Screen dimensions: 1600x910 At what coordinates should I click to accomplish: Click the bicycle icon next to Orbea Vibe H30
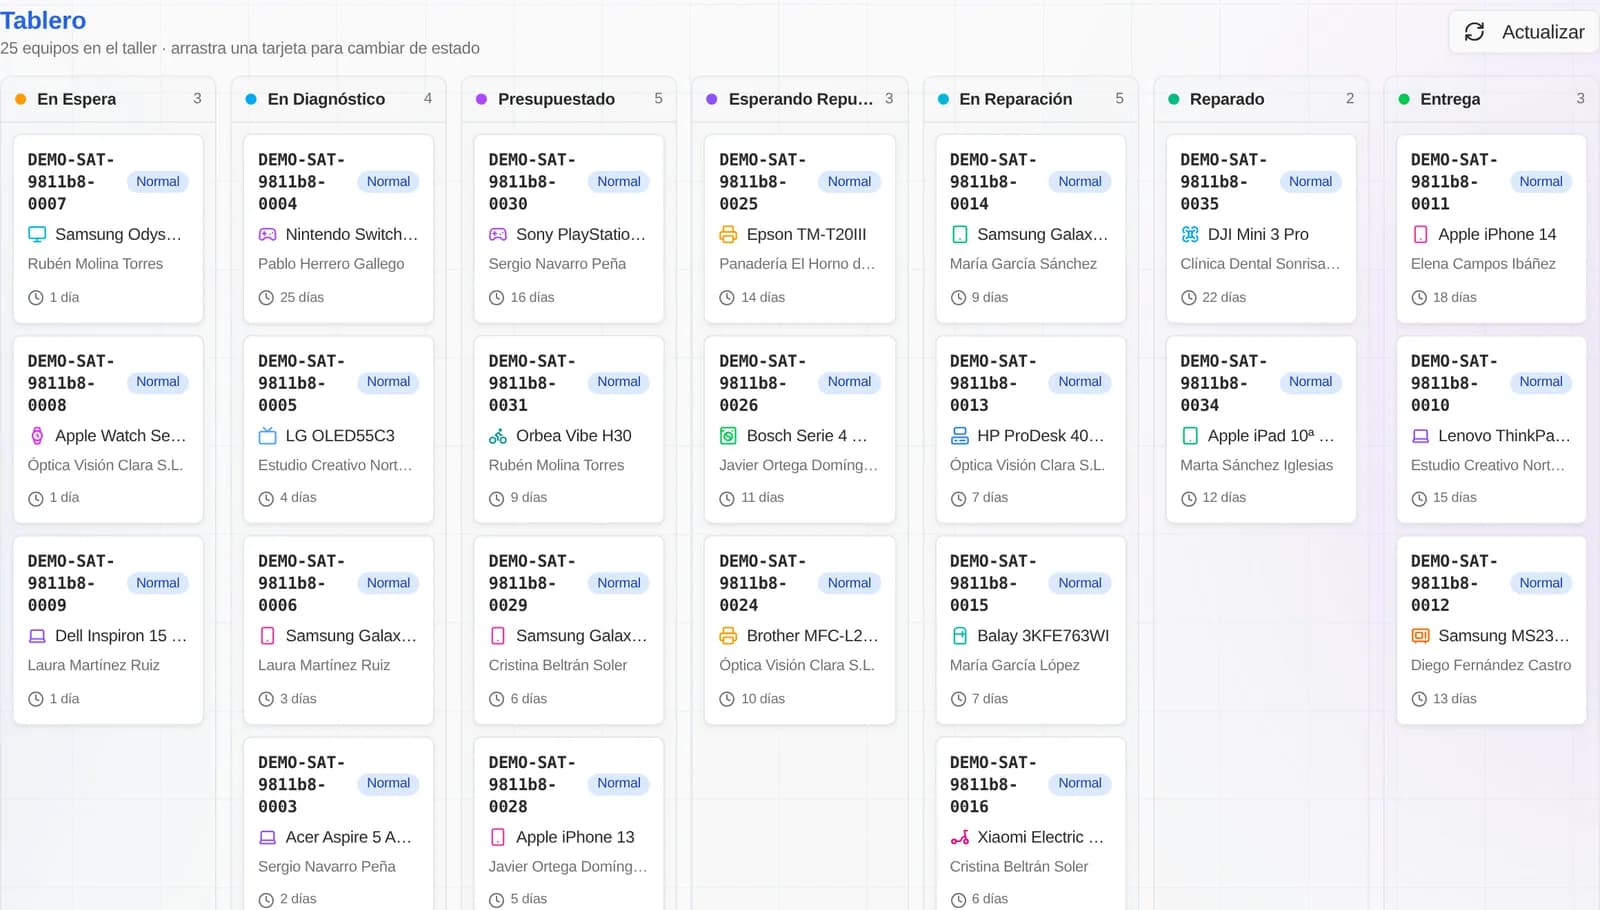(x=498, y=436)
